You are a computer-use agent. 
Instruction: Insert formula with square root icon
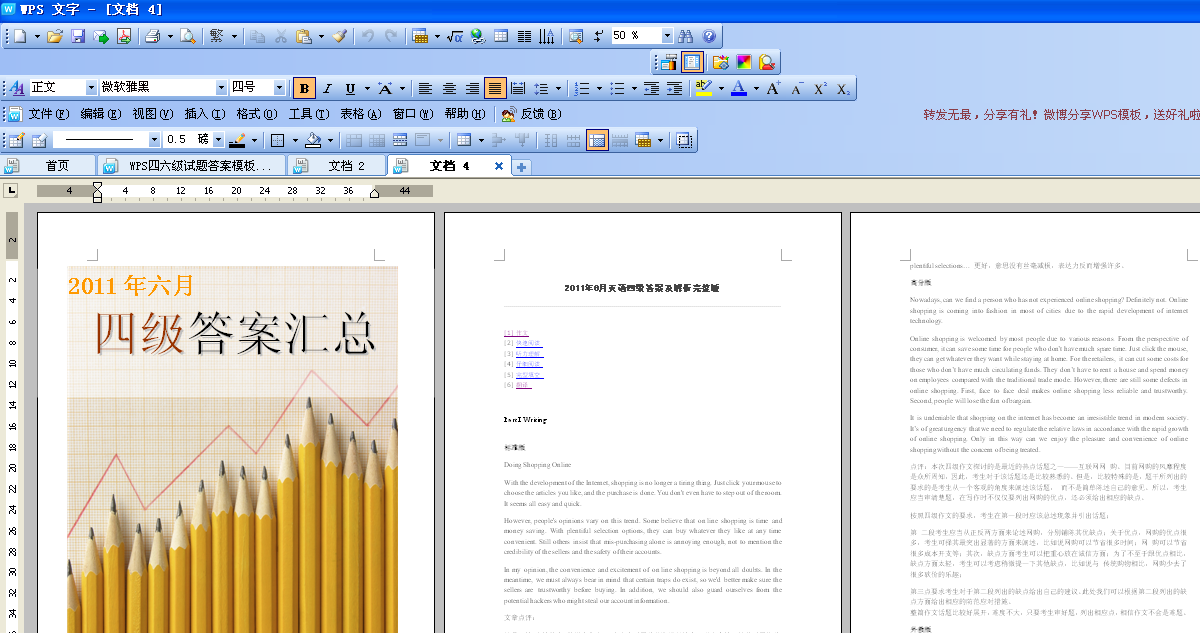(454, 36)
